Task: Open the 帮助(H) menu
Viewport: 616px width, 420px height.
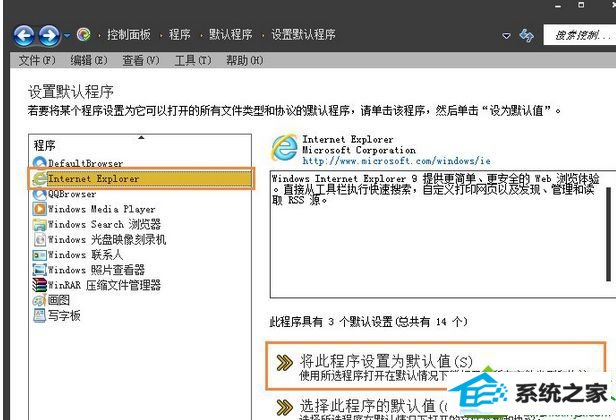Action: coord(244,61)
